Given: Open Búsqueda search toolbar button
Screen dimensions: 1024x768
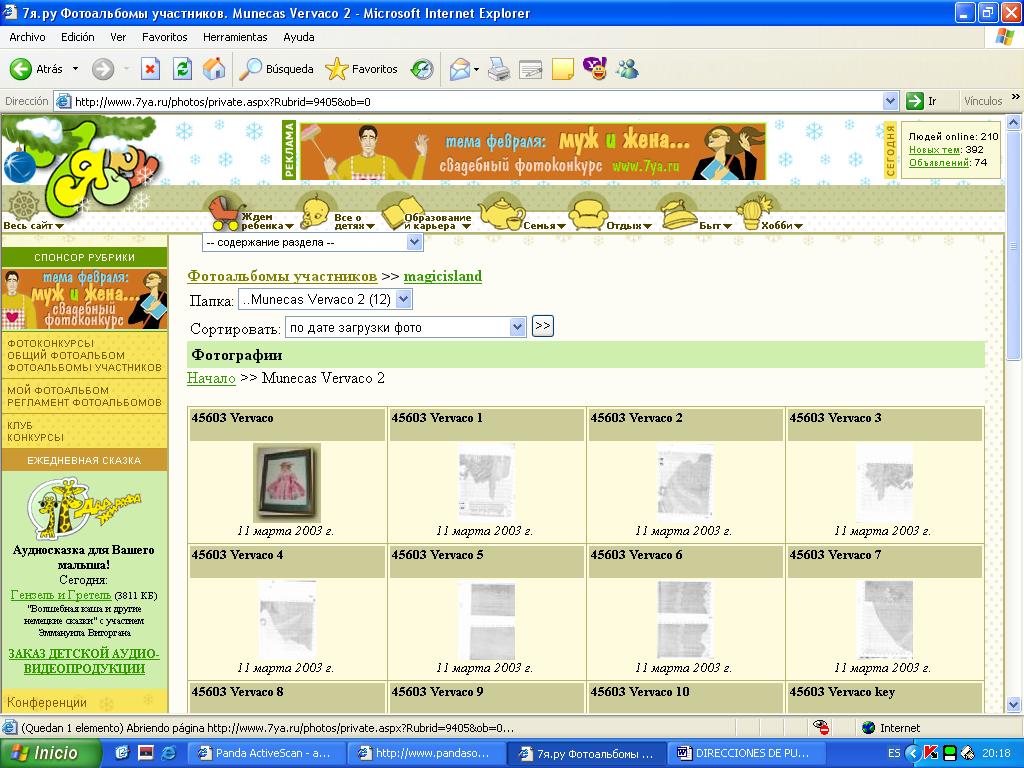Looking at the screenshot, I should [276, 69].
